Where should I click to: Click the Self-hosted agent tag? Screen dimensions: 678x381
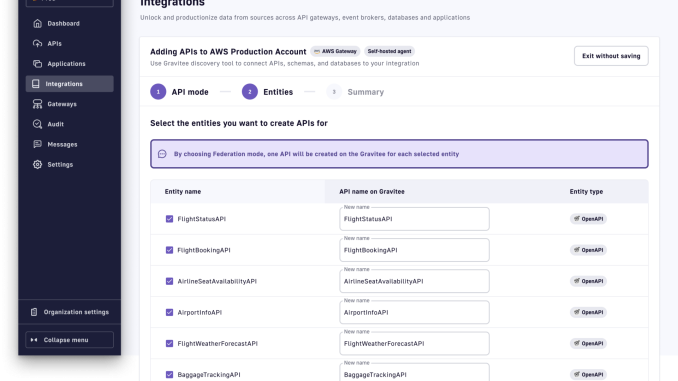click(x=389, y=51)
